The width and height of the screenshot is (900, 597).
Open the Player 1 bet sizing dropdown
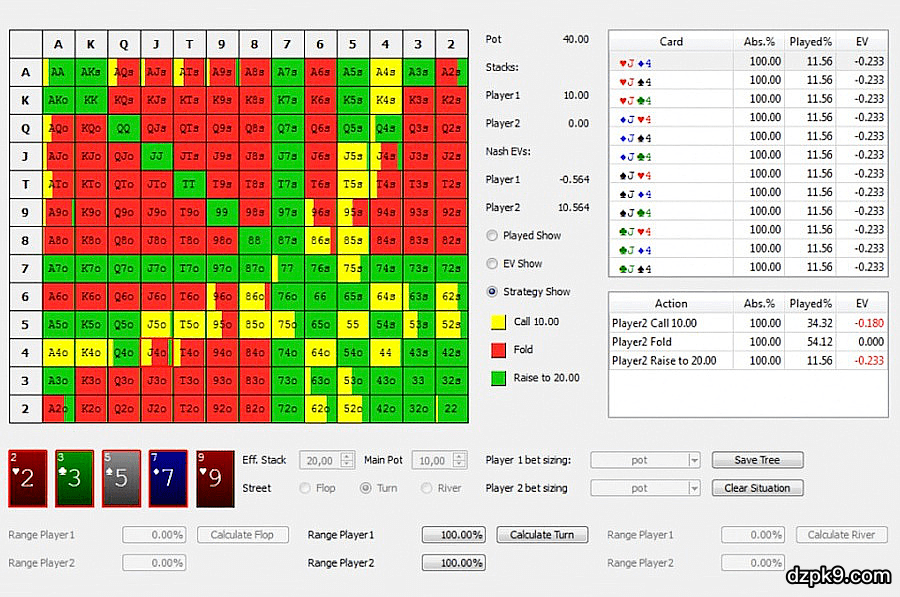(693, 460)
